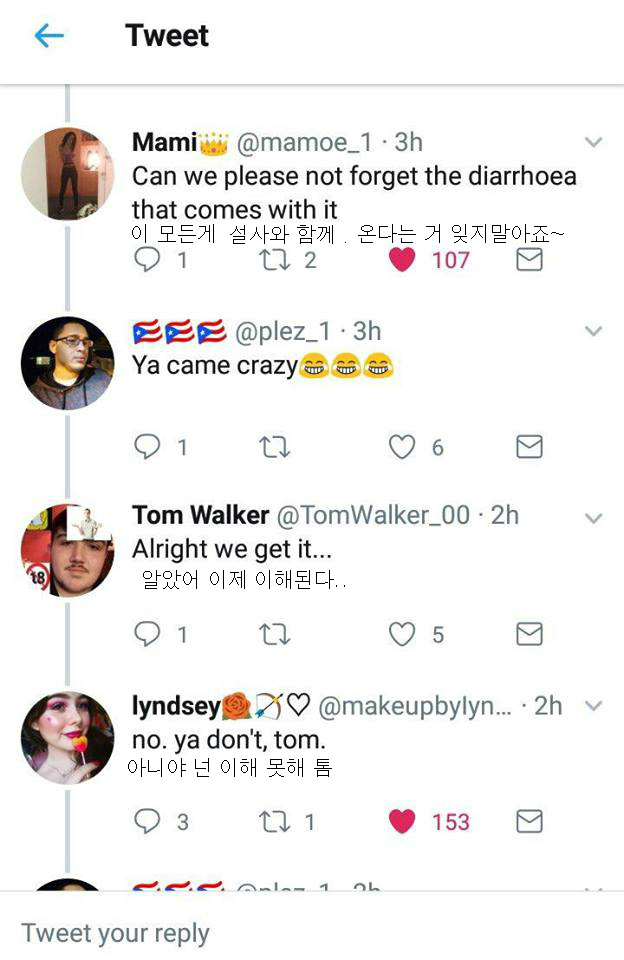
Task: Type in the "Tweet your reply" field
Action: (300, 933)
